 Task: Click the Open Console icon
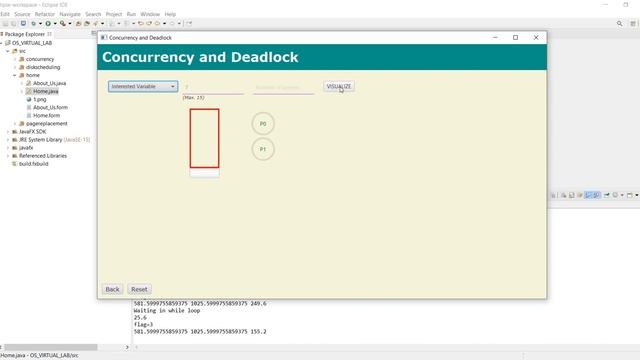click(x=630, y=196)
